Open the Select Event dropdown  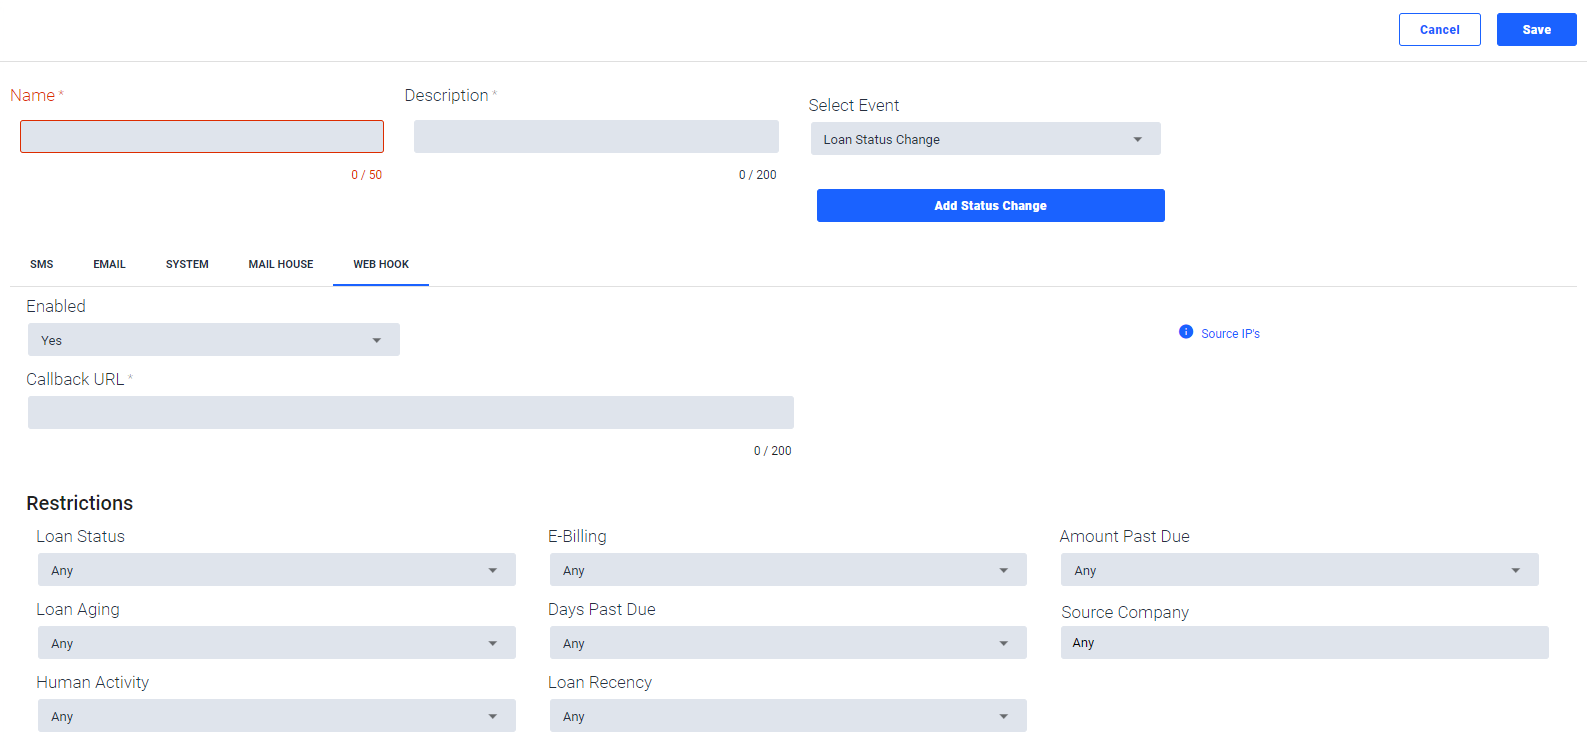(x=985, y=139)
